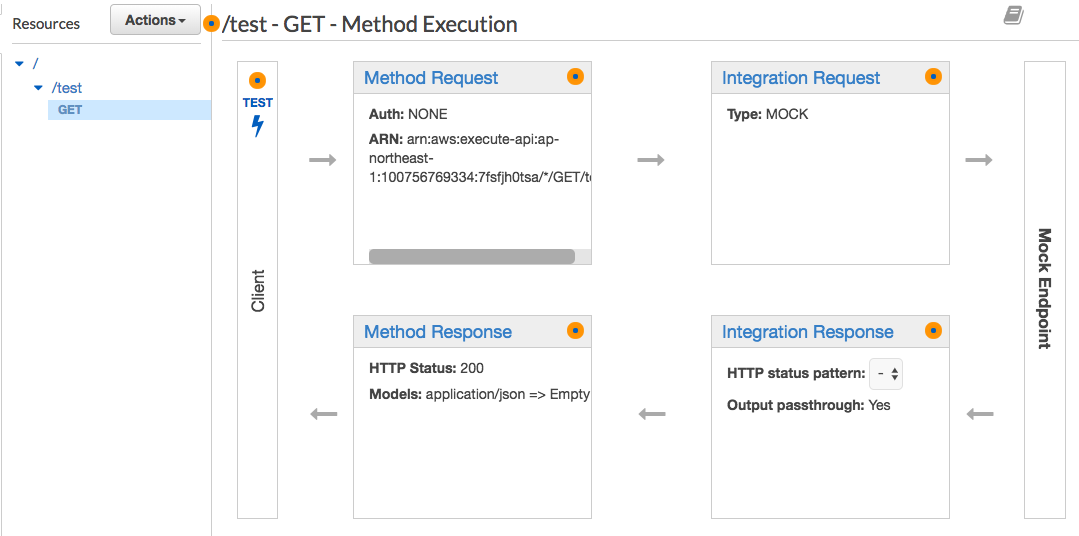This screenshot has width=1079, height=536.
Task: Open the Integration Request settings link
Action: (x=801, y=78)
